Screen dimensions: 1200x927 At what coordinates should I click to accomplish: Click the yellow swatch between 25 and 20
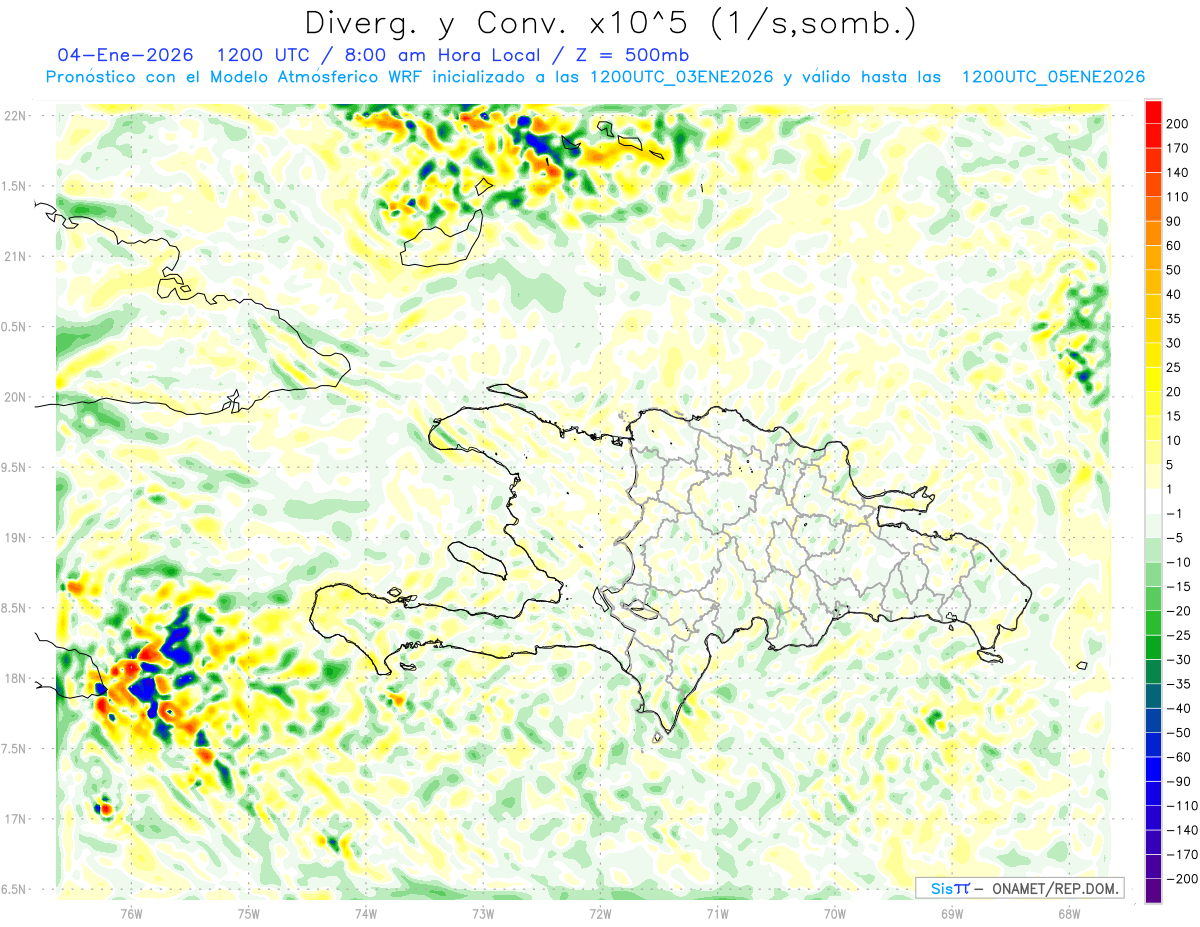pyautogui.click(x=1153, y=379)
